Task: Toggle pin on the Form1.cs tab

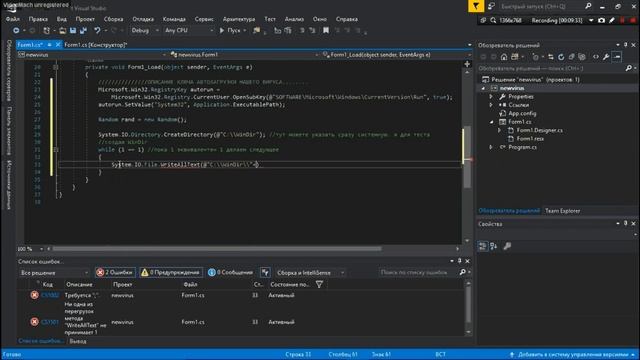Action: [x=49, y=45]
